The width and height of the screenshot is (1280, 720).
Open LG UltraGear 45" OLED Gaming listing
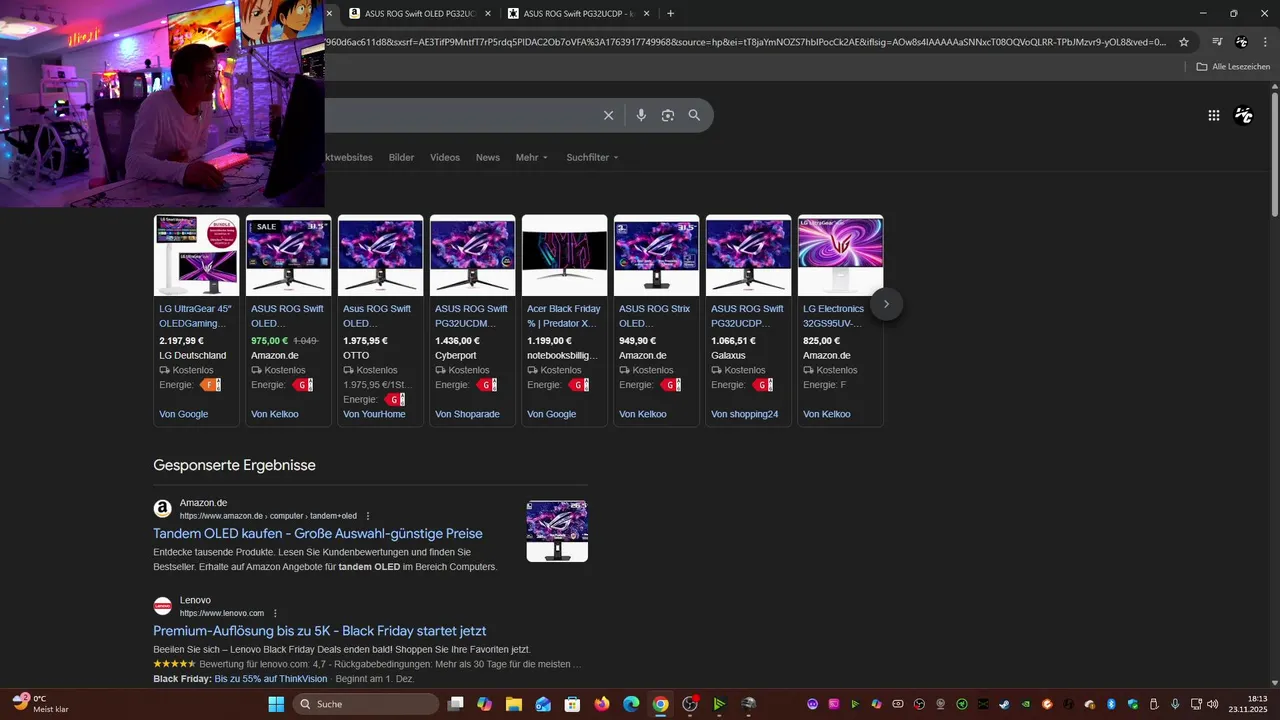point(195,316)
